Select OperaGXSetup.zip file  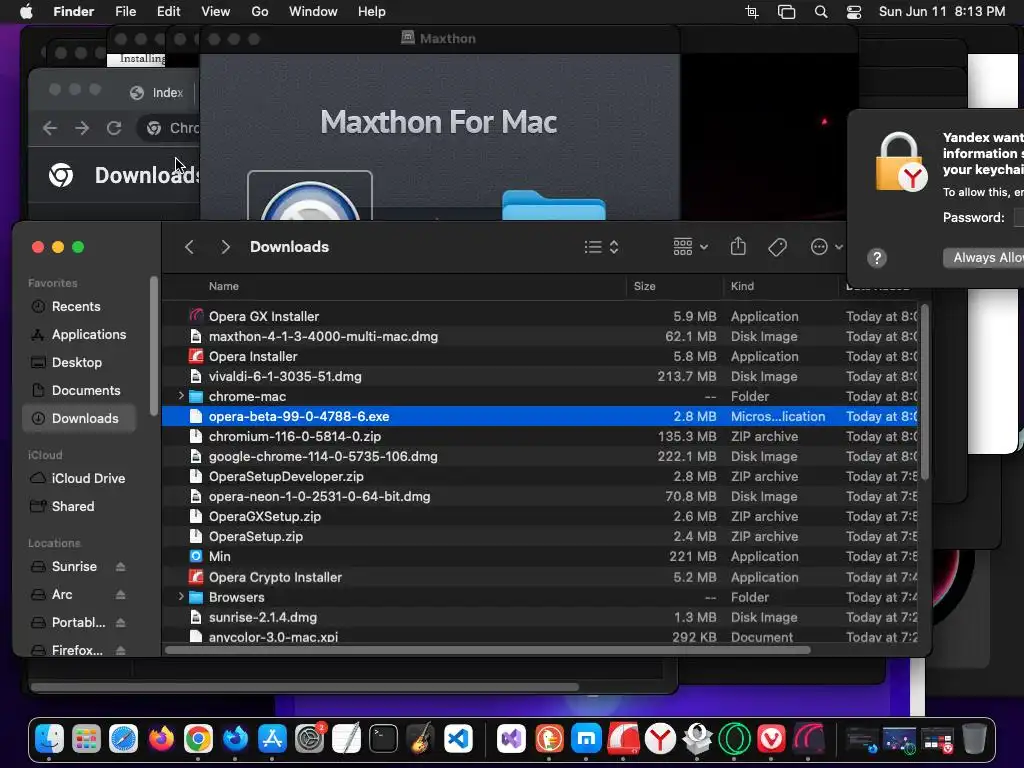coord(539,517)
